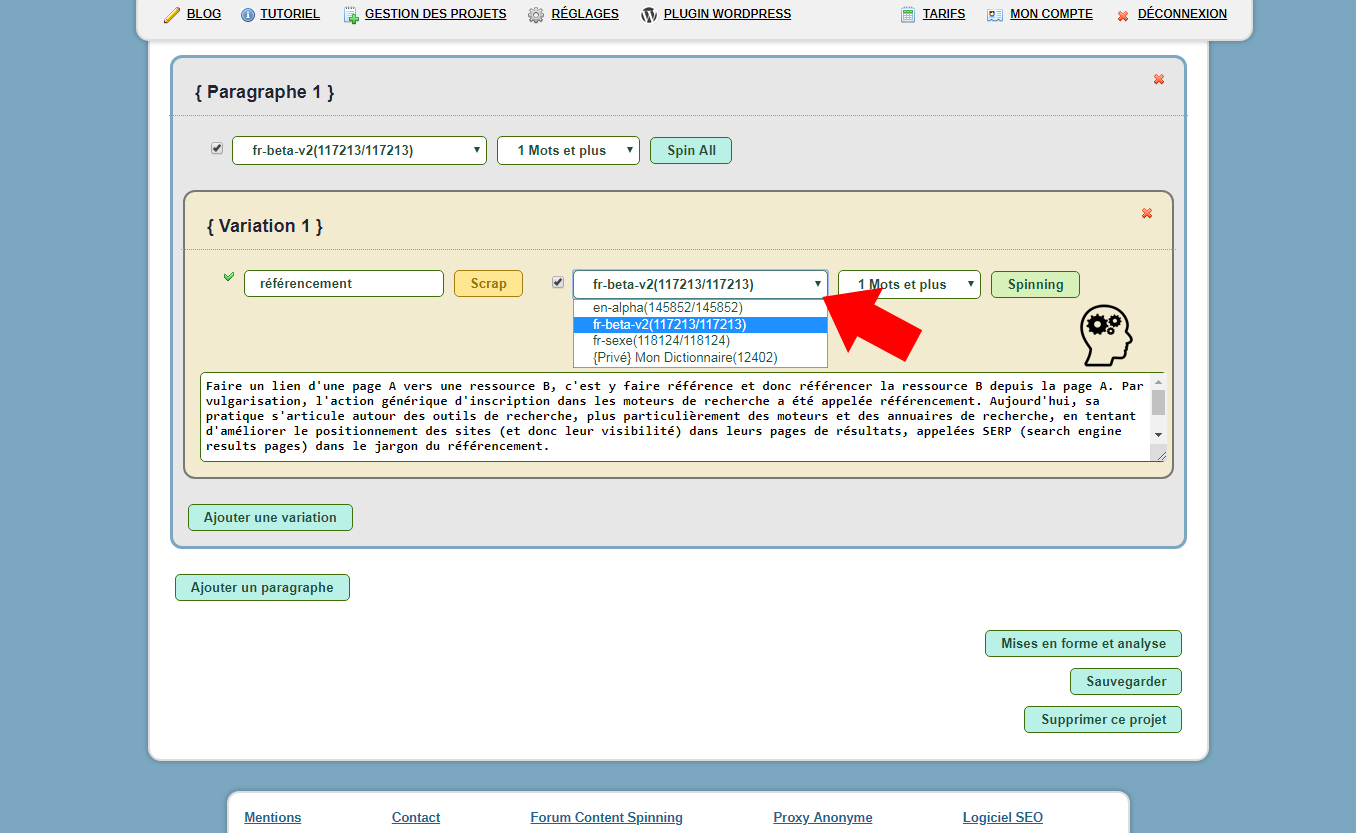Viewport: 1356px width, 833px height.
Task: Click Ajouter une variation button
Action: coord(270,517)
